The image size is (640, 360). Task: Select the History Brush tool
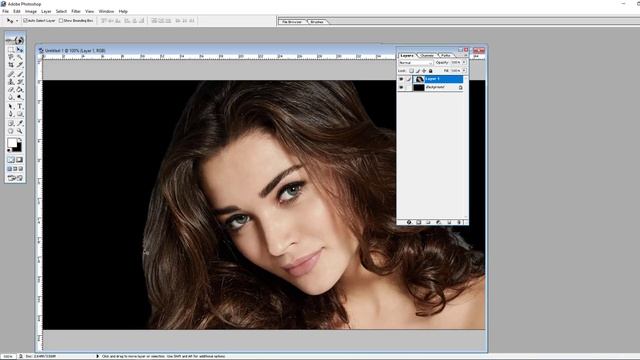(x=20, y=82)
